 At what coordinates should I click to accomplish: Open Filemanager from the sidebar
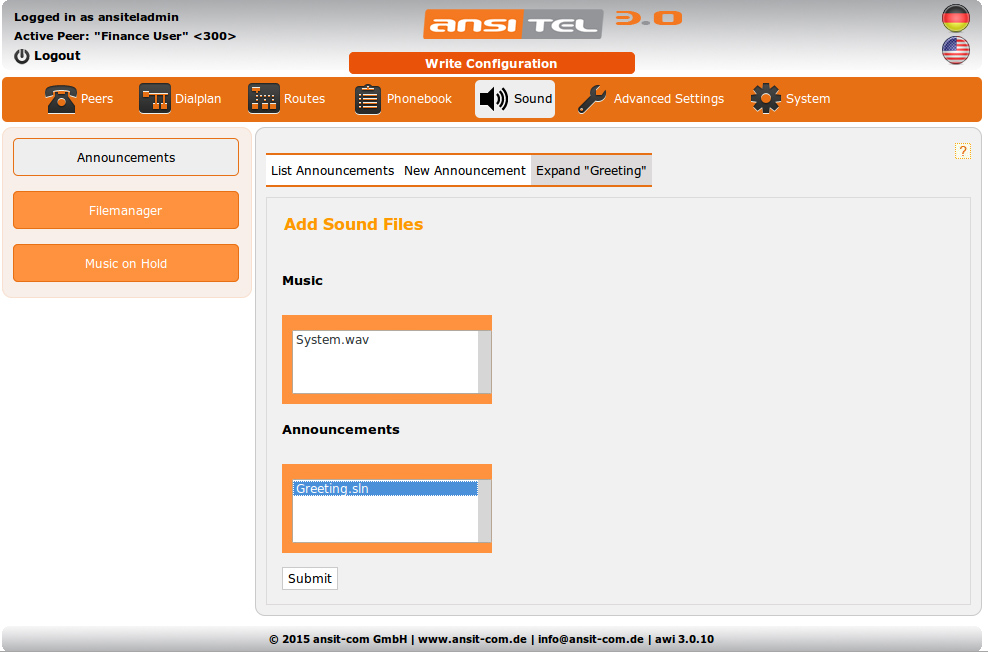(126, 210)
